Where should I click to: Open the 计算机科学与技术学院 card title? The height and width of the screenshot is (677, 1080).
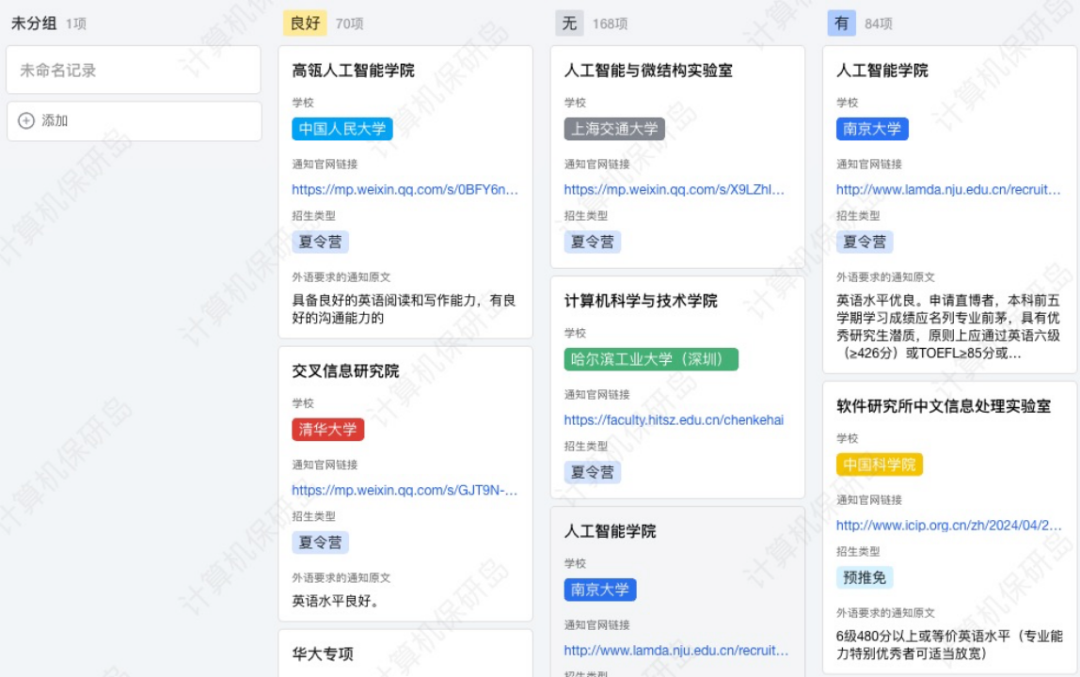(641, 301)
